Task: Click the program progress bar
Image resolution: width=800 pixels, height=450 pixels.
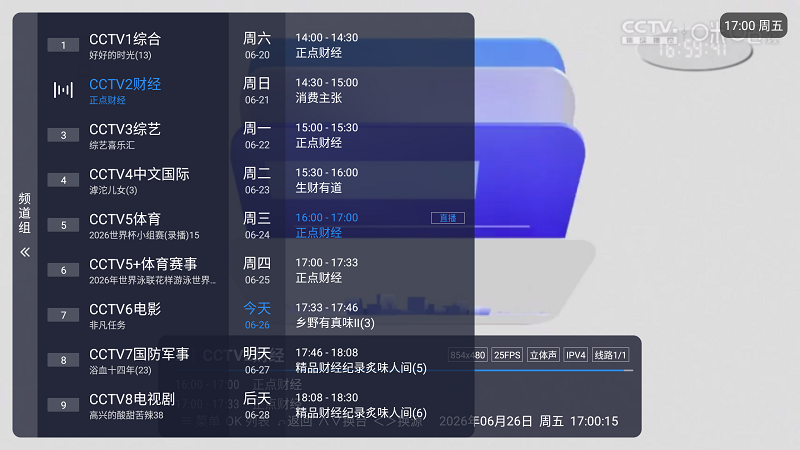Action: (x=401, y=370)
